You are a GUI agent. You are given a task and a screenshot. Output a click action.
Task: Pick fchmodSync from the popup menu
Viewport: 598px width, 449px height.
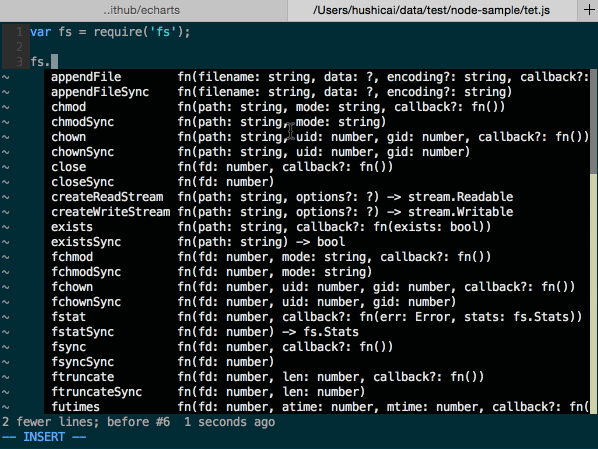(x=317, y=272)
